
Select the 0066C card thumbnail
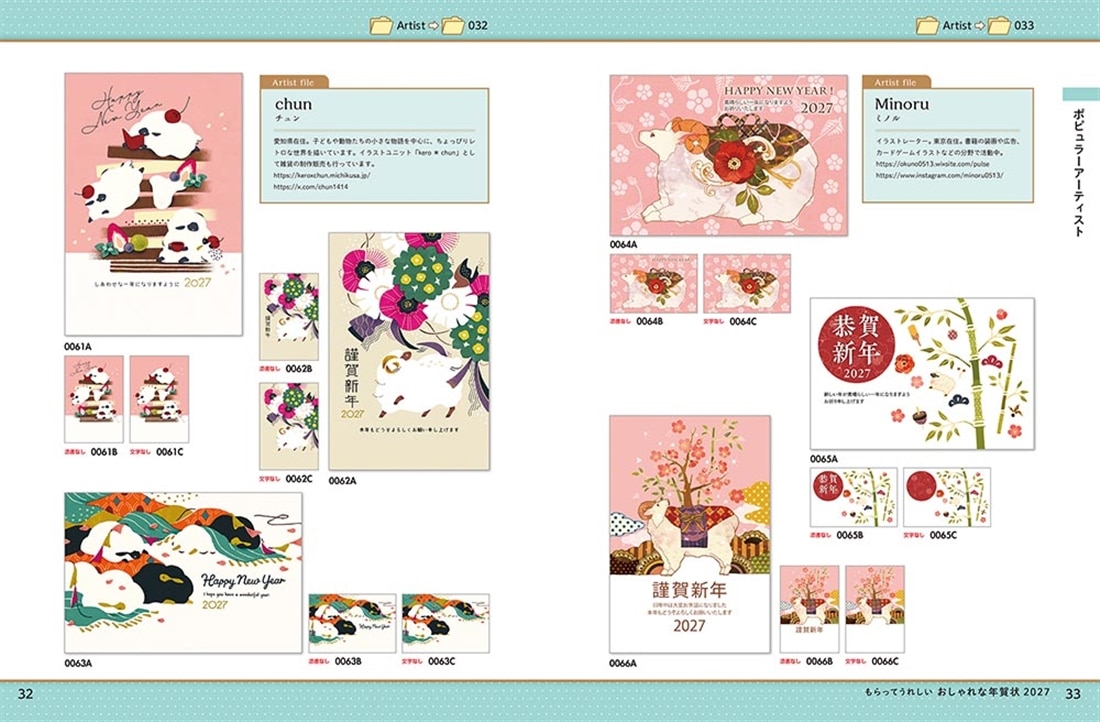(875, 609)
